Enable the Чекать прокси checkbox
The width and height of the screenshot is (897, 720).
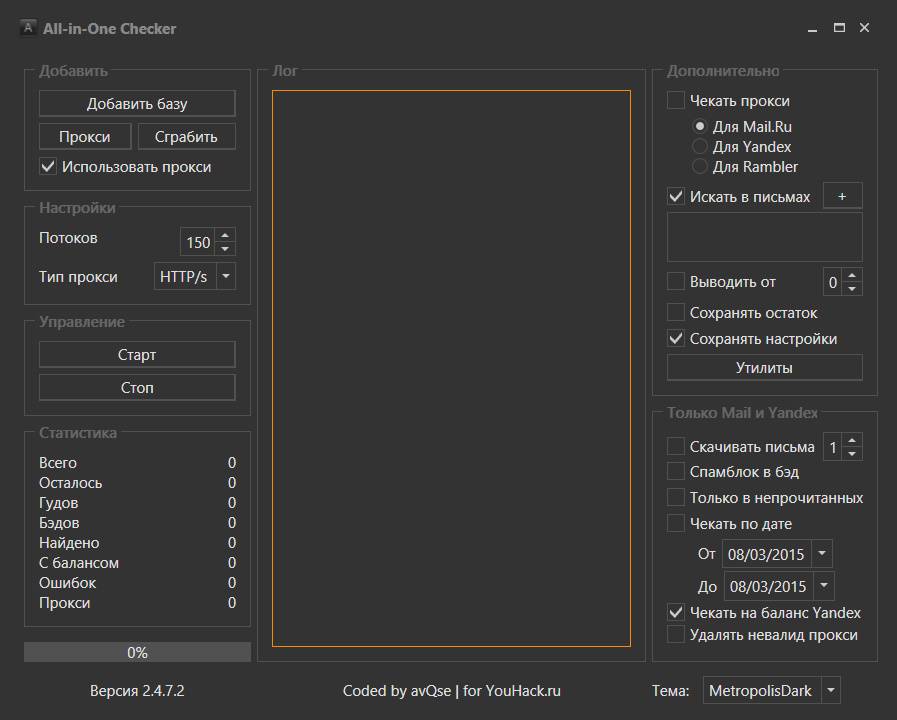pos(676,101)
